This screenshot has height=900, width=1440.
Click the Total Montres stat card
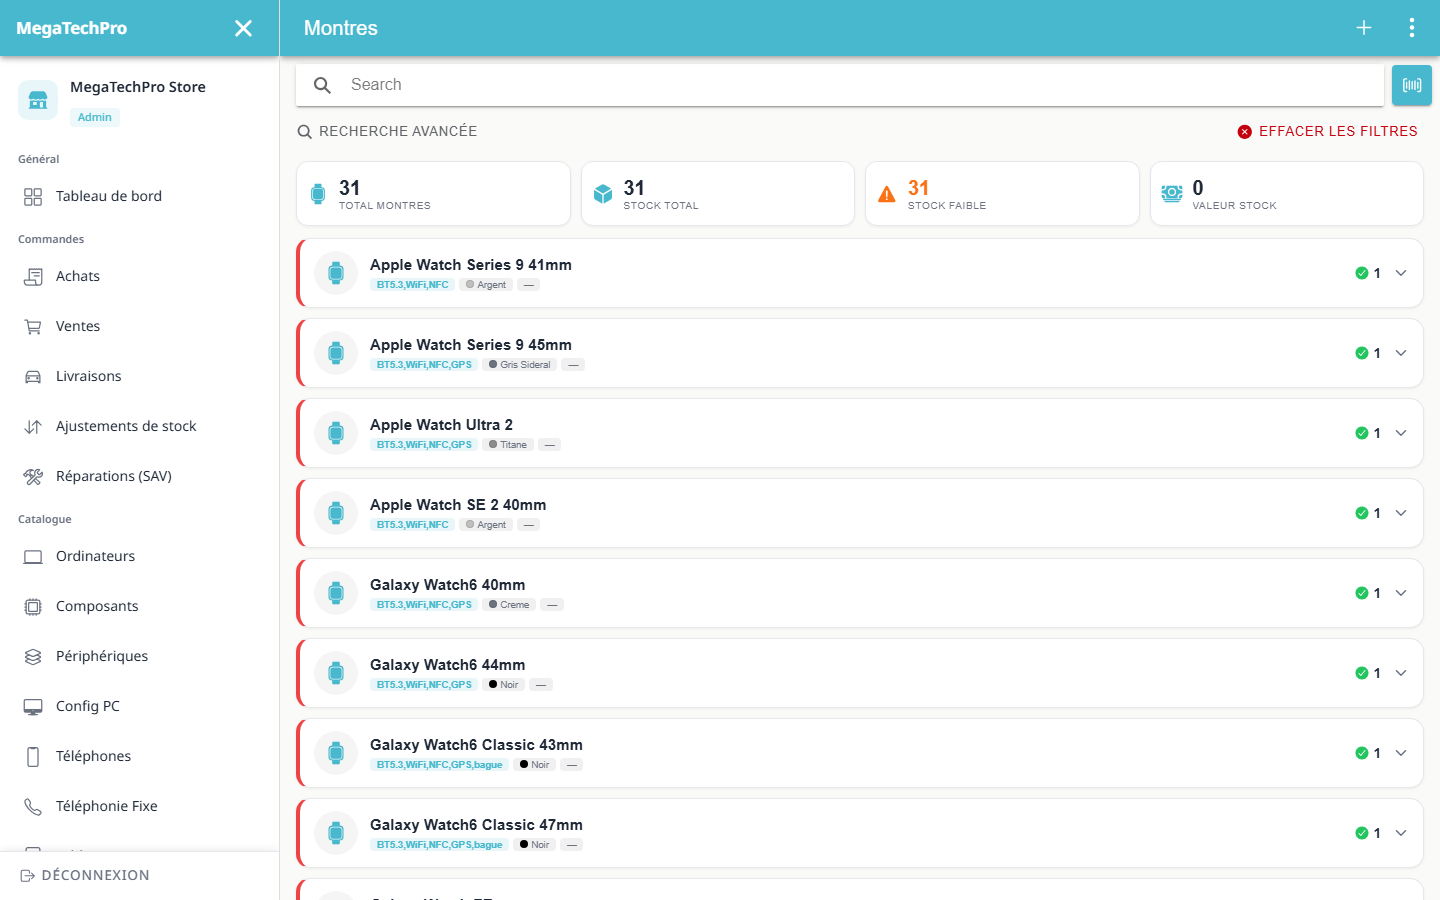pos(434,194)
